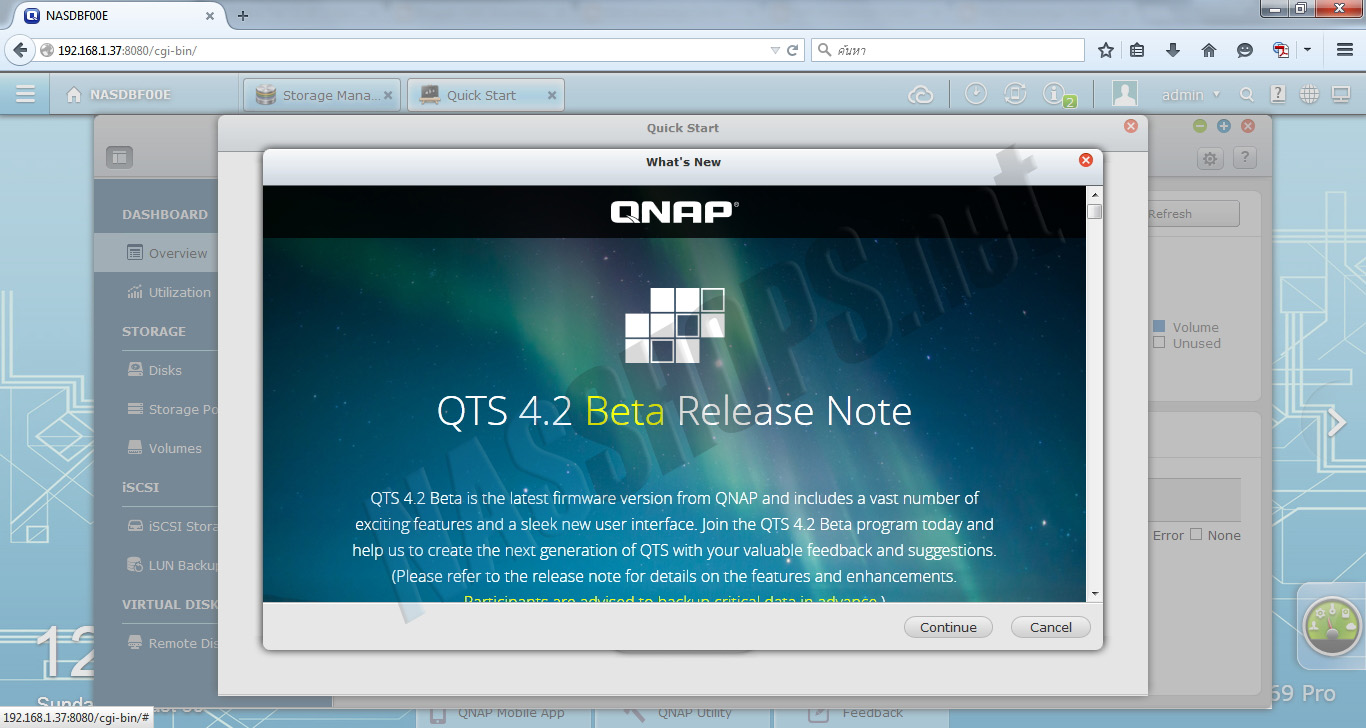Click the Feedback shortcut button

pyautogui.click(x=863, y=713)
